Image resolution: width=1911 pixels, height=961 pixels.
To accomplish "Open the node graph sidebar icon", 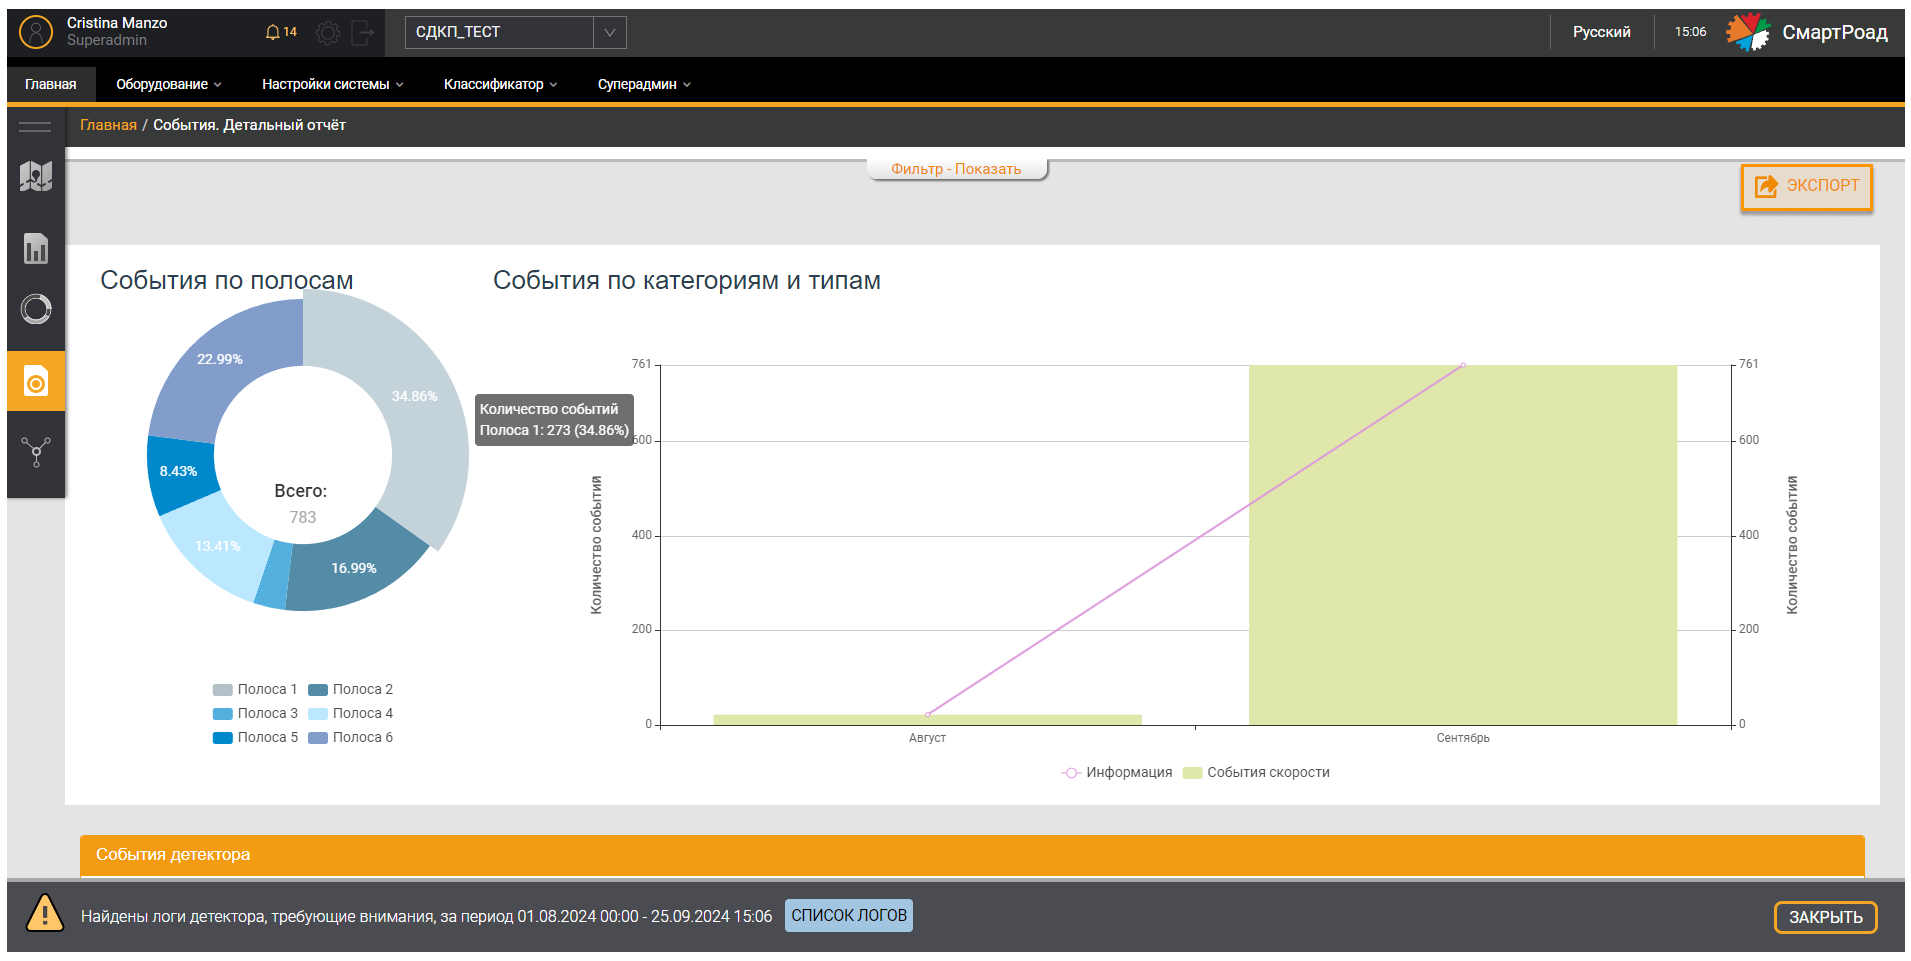I will (36, 452).
